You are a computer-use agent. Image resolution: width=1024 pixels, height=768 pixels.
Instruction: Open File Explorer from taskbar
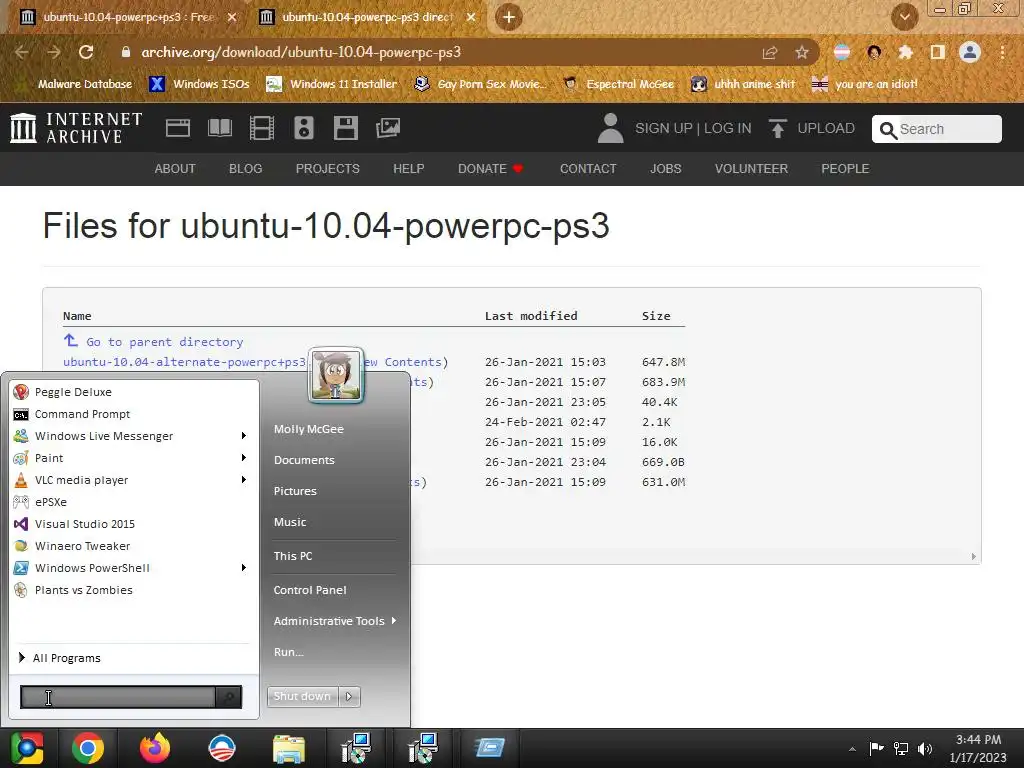[289, 748]
